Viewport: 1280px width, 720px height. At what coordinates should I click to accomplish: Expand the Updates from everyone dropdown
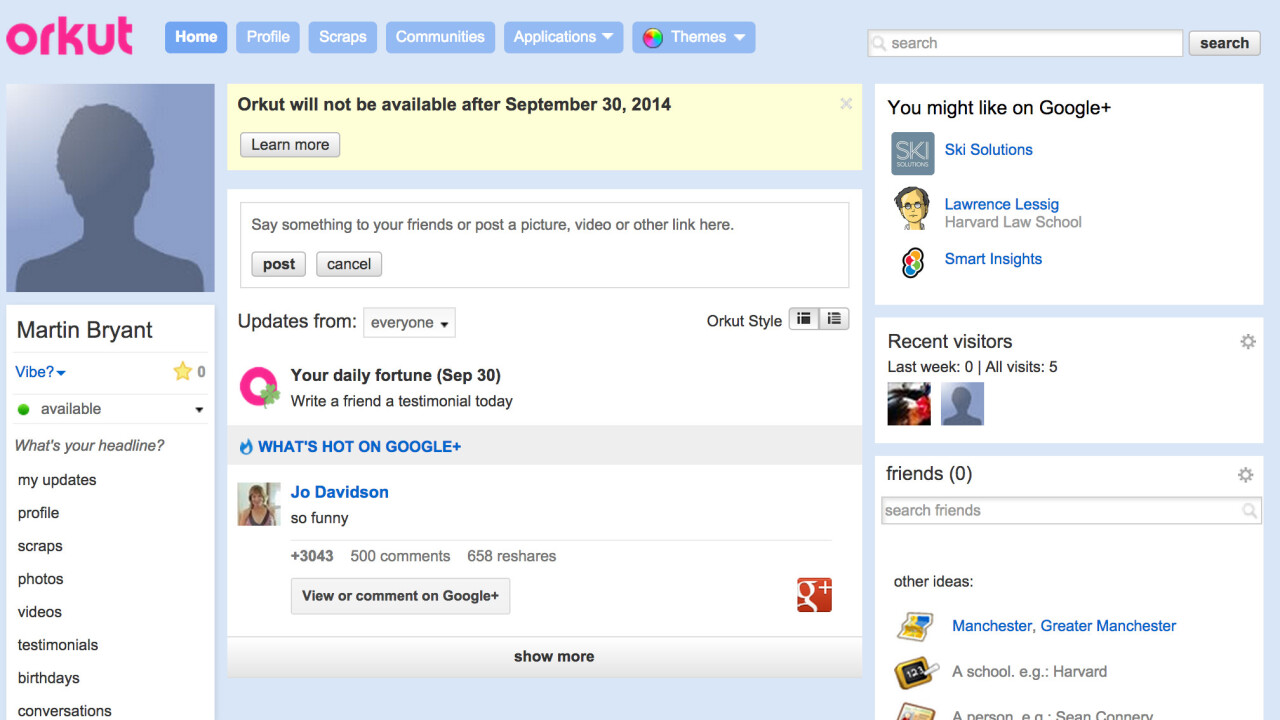tap(409, 323)
